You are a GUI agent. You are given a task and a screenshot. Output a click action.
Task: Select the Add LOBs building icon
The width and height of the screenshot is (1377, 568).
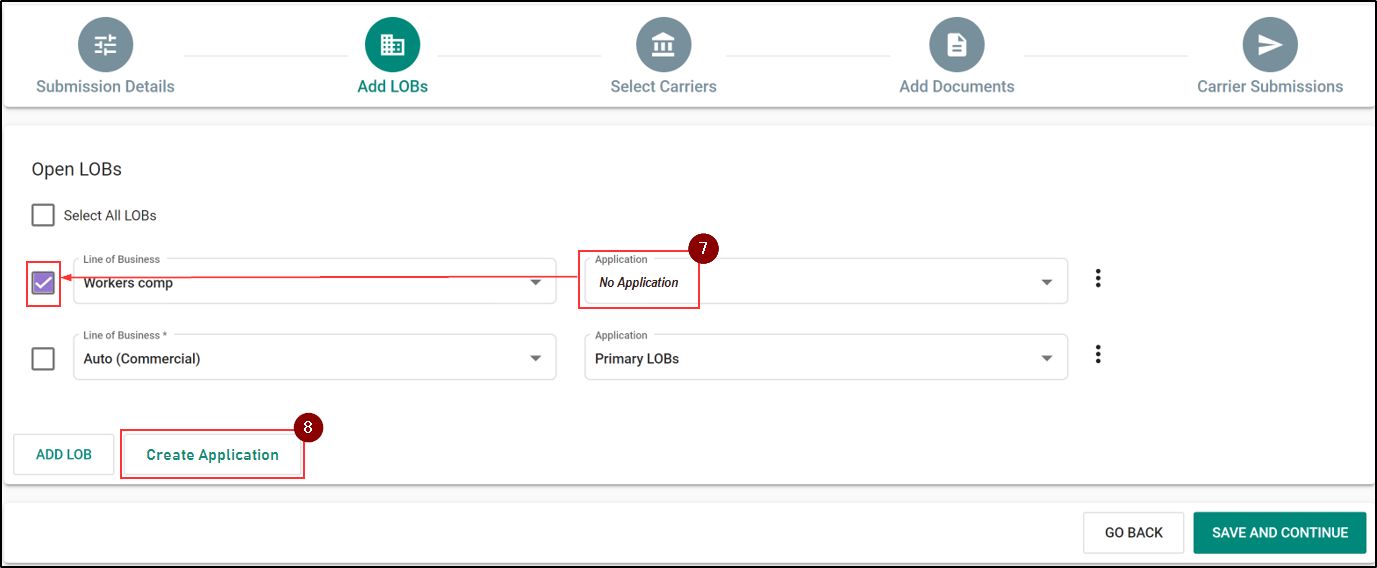(x=392, y=45)
